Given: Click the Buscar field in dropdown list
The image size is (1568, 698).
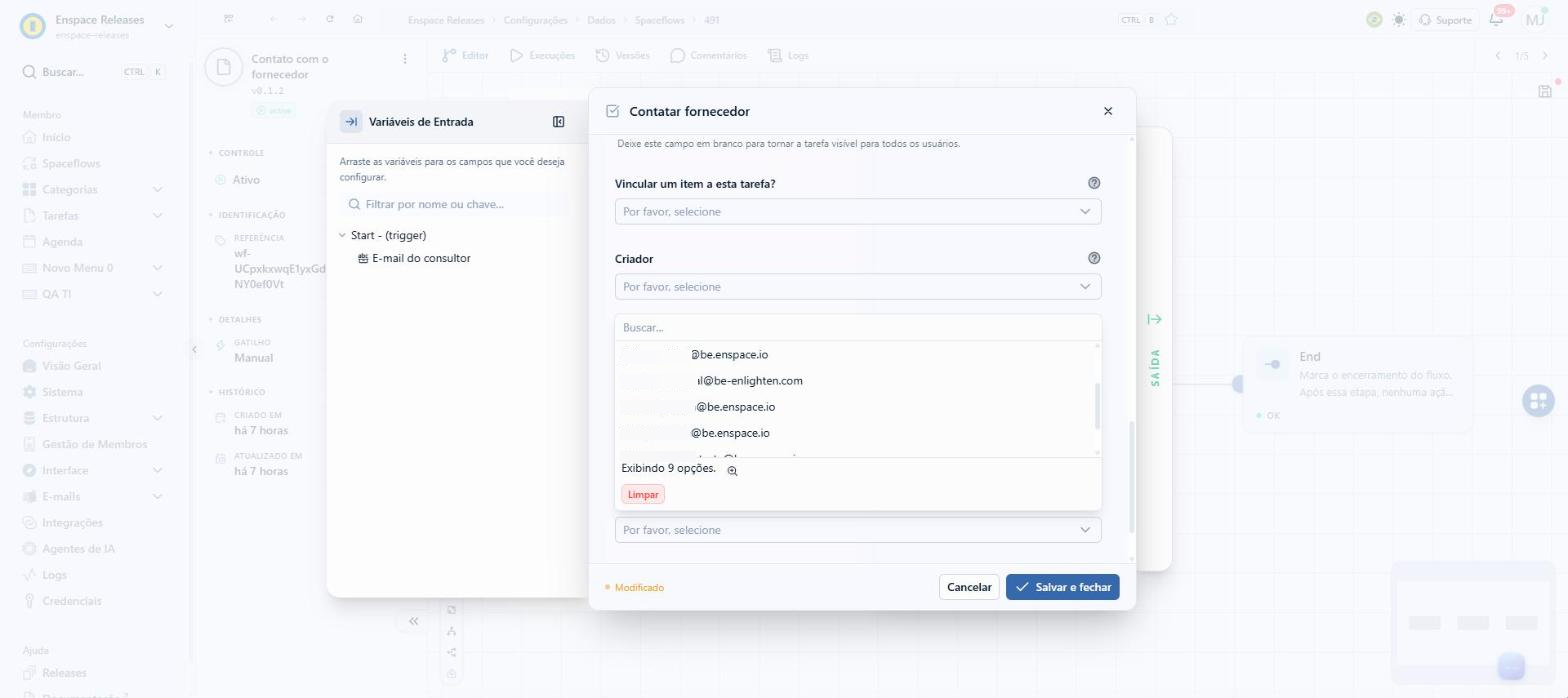Looking at the screenshot, I should 858,328.
